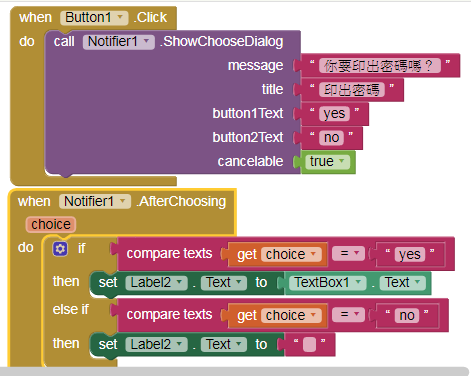Edit the message text 你要印出密碼嗎？
This screenshot has height=376, width=471.
380,66
